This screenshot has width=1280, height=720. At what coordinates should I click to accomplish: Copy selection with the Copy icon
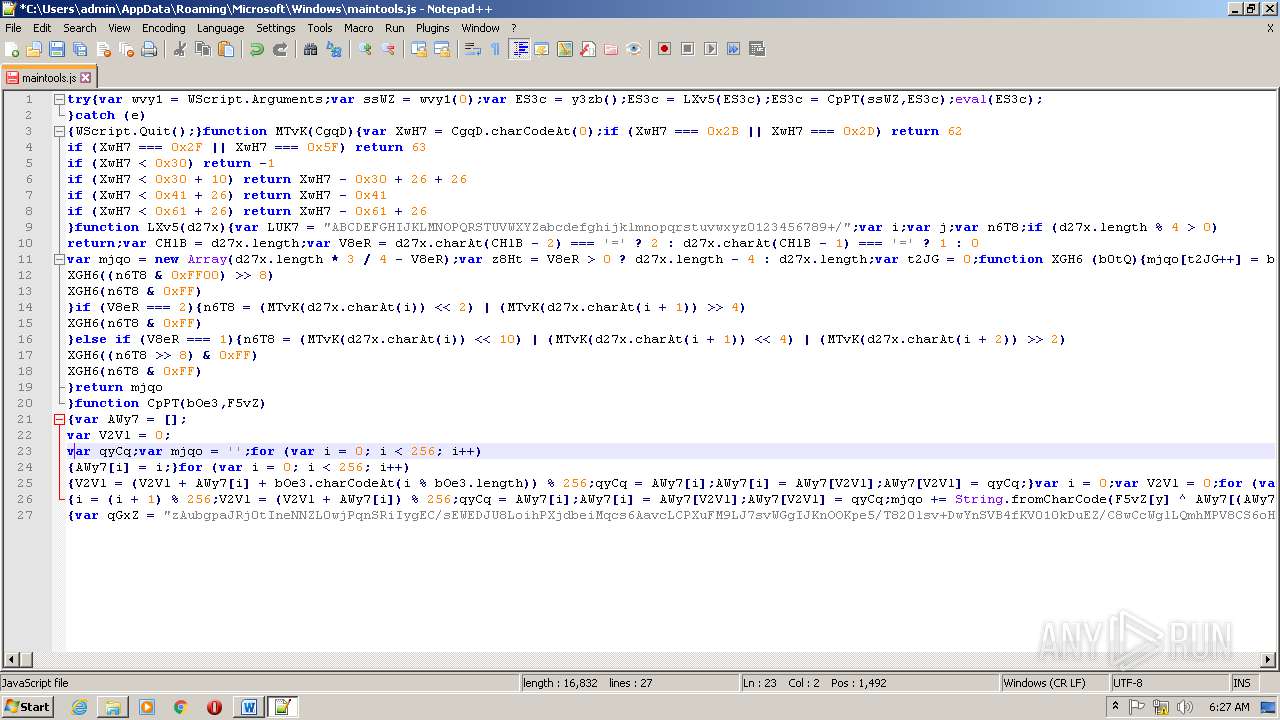click(203, 49)
